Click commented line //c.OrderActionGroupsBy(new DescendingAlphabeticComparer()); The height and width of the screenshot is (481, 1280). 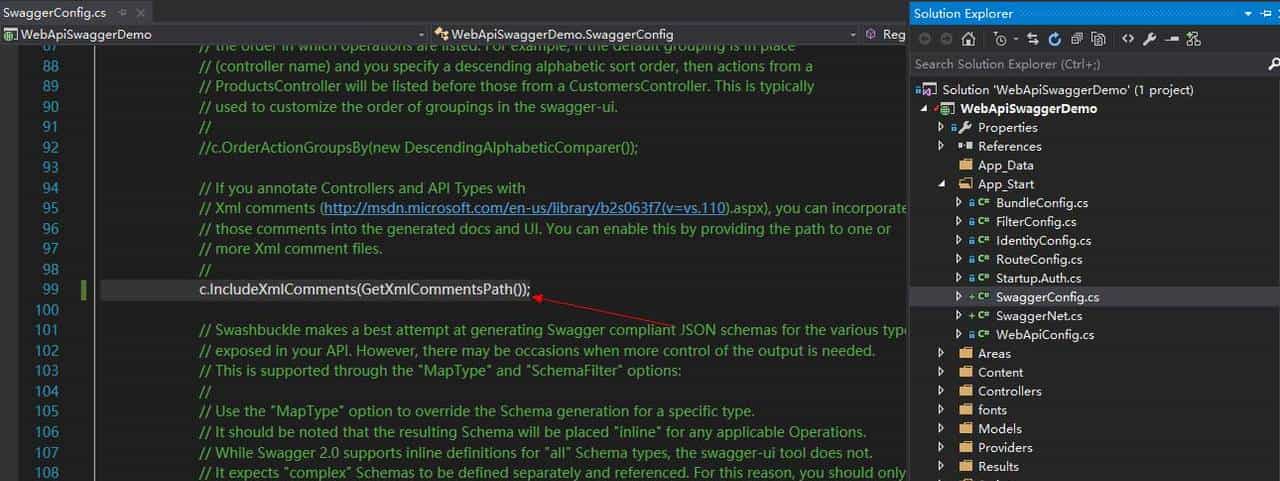418,147
